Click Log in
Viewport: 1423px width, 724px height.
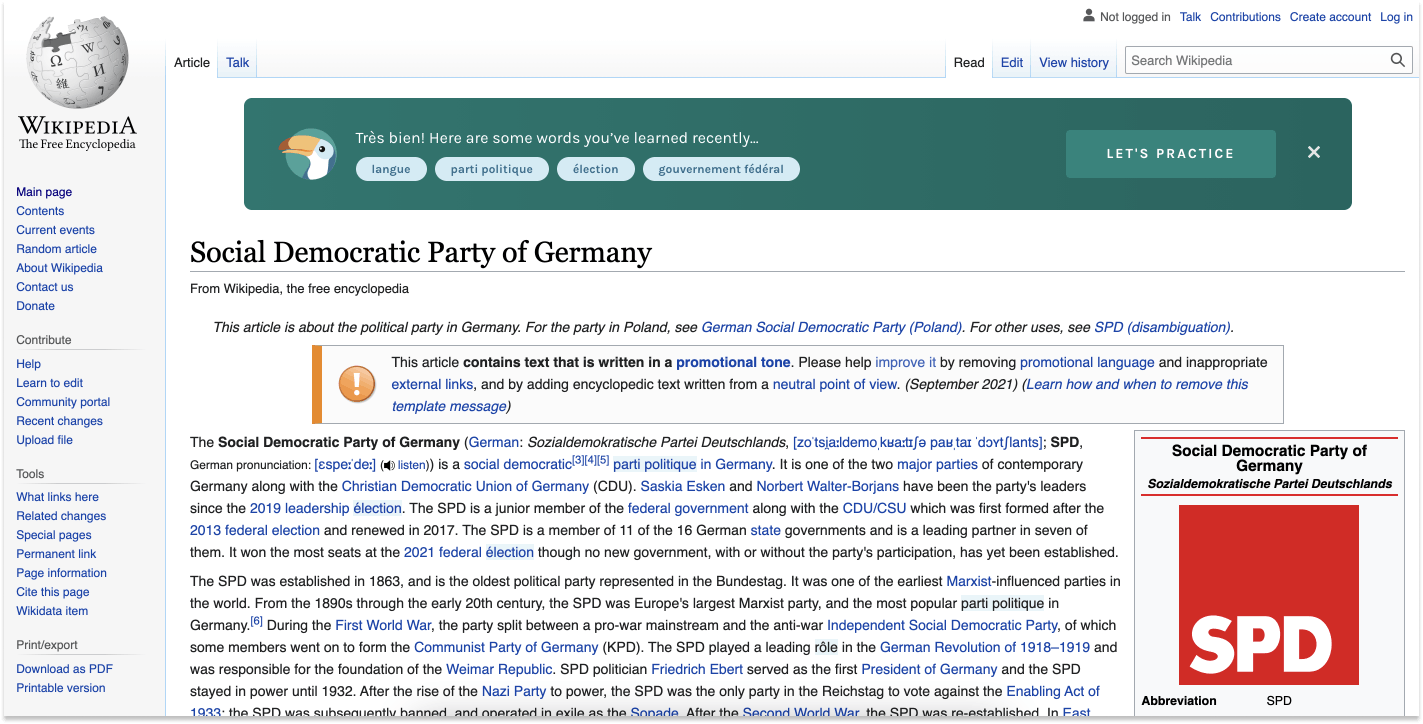click(1397, 17)
